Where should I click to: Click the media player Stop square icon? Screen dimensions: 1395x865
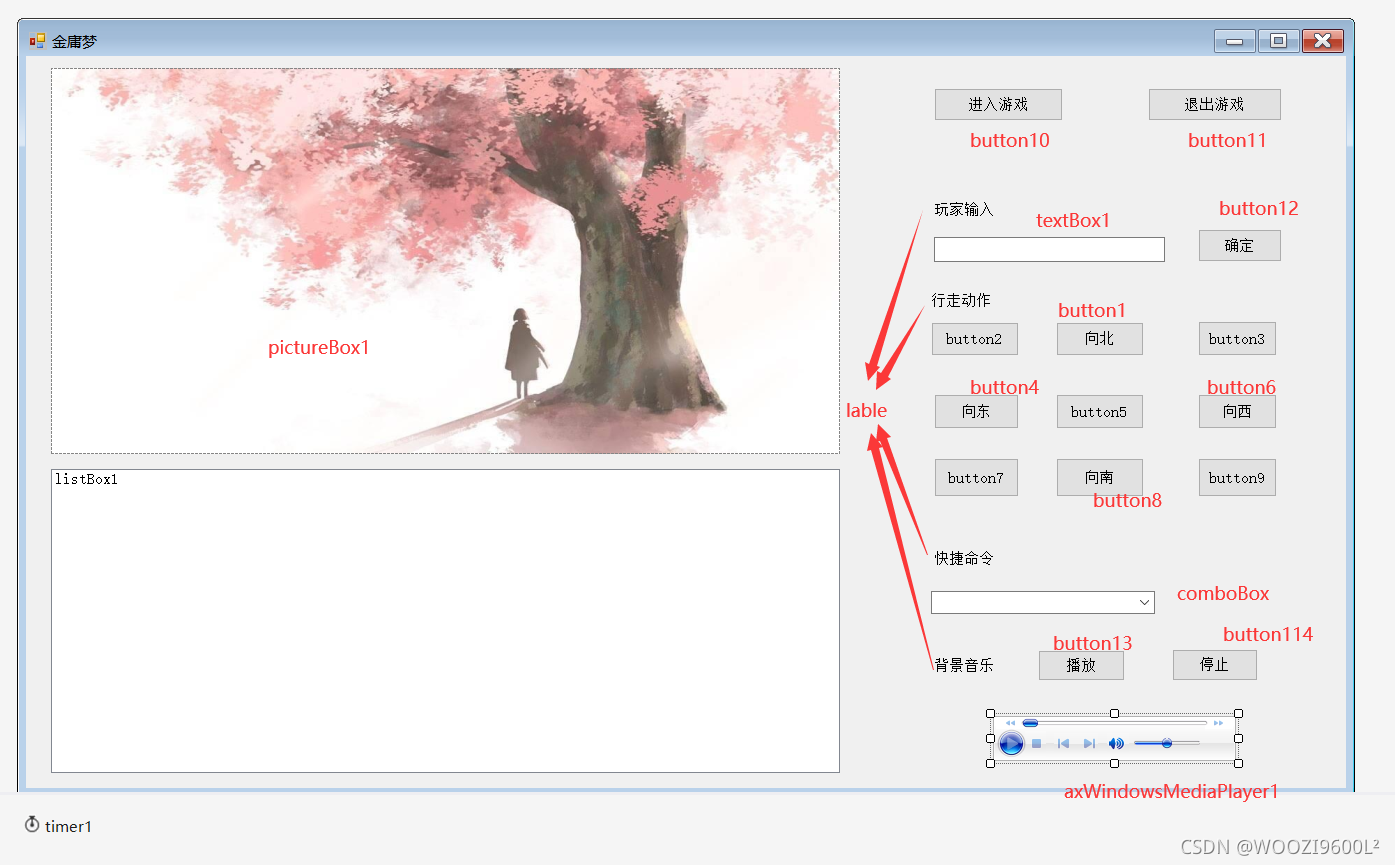click(x=1037, y=743)
